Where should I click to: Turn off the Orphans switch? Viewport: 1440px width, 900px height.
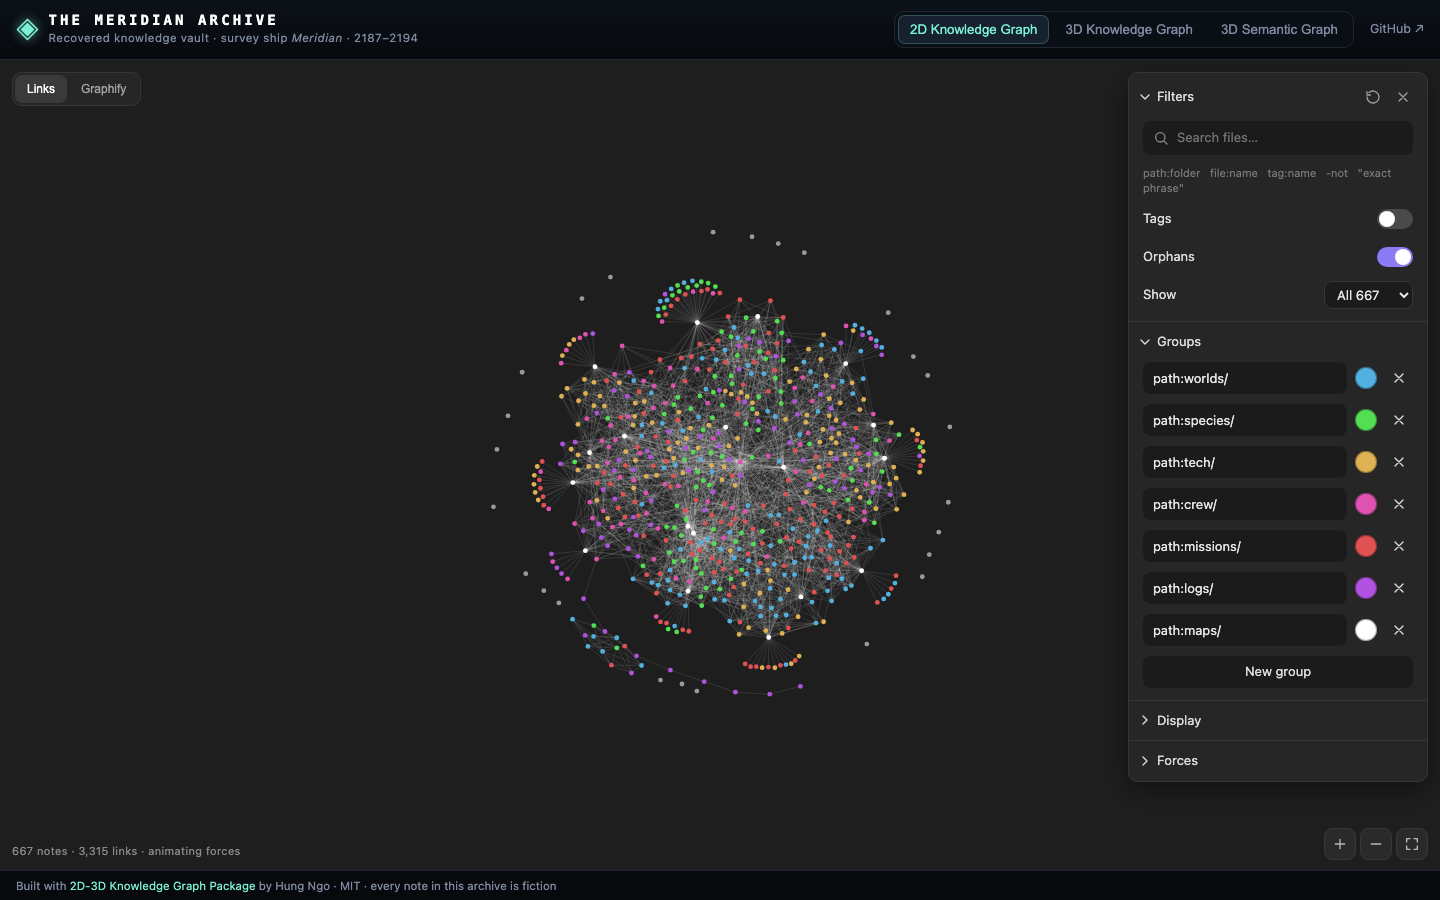point(1394,257)
